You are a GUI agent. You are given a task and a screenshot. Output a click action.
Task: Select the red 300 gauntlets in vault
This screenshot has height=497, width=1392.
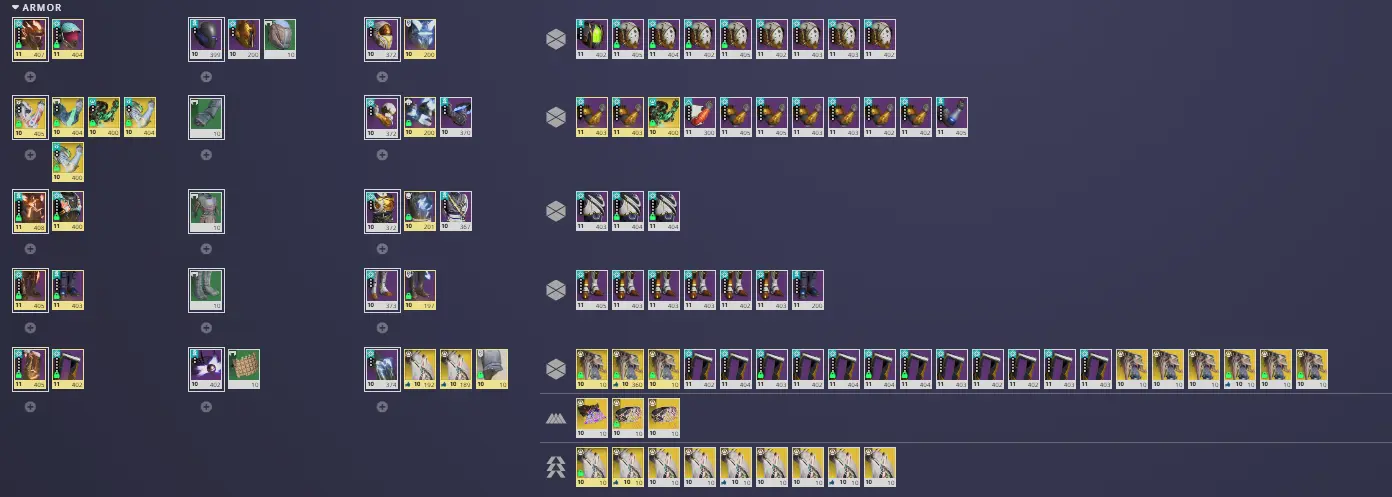(x=700, y=118)
